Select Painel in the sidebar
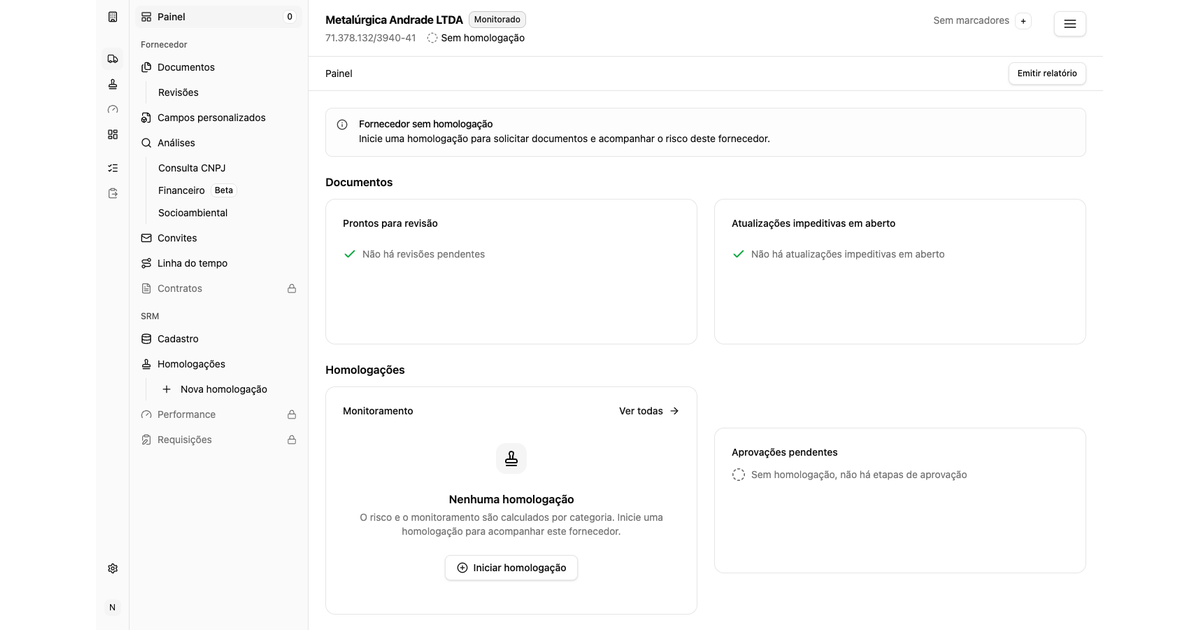The image size is (1200, 630). [x=219, y=17]
